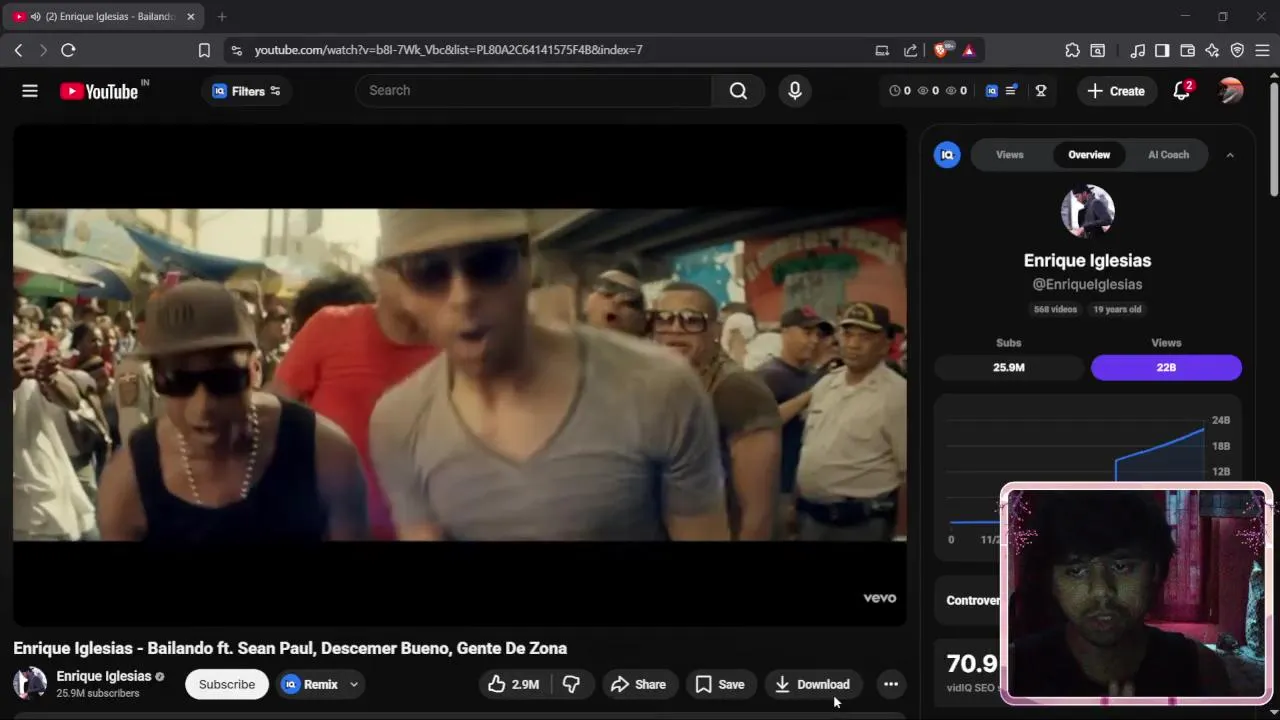Click the video player to pause
The height and width of the screenshot is (720, 1280).
[459, 375]
